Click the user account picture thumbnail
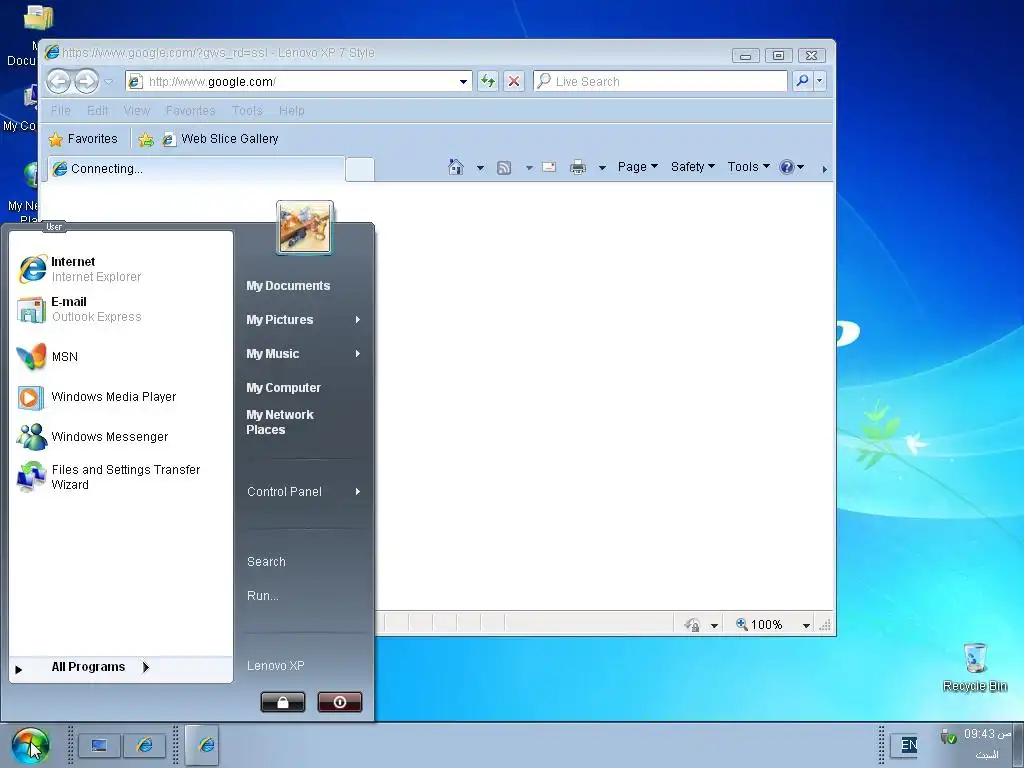Image resolution: width=1024 pixels, height=768 pixels. pos(305,227)
